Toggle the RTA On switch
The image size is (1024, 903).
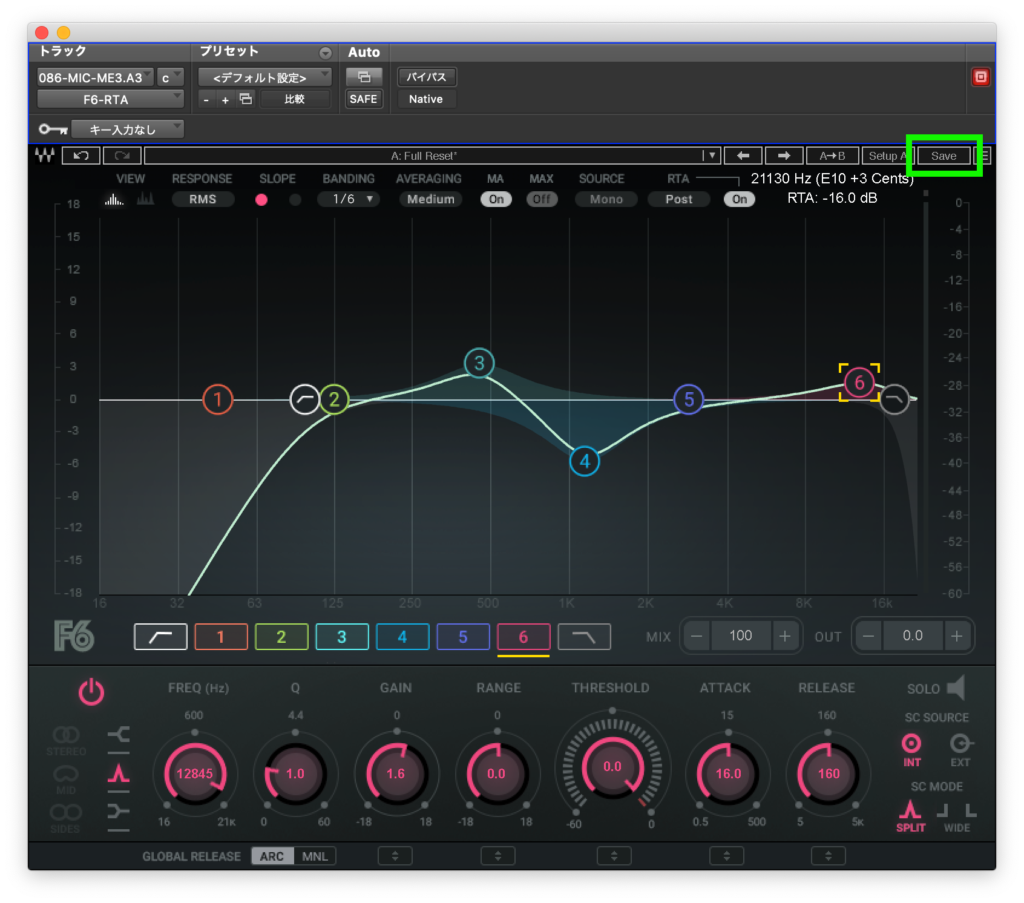(739, 199)
